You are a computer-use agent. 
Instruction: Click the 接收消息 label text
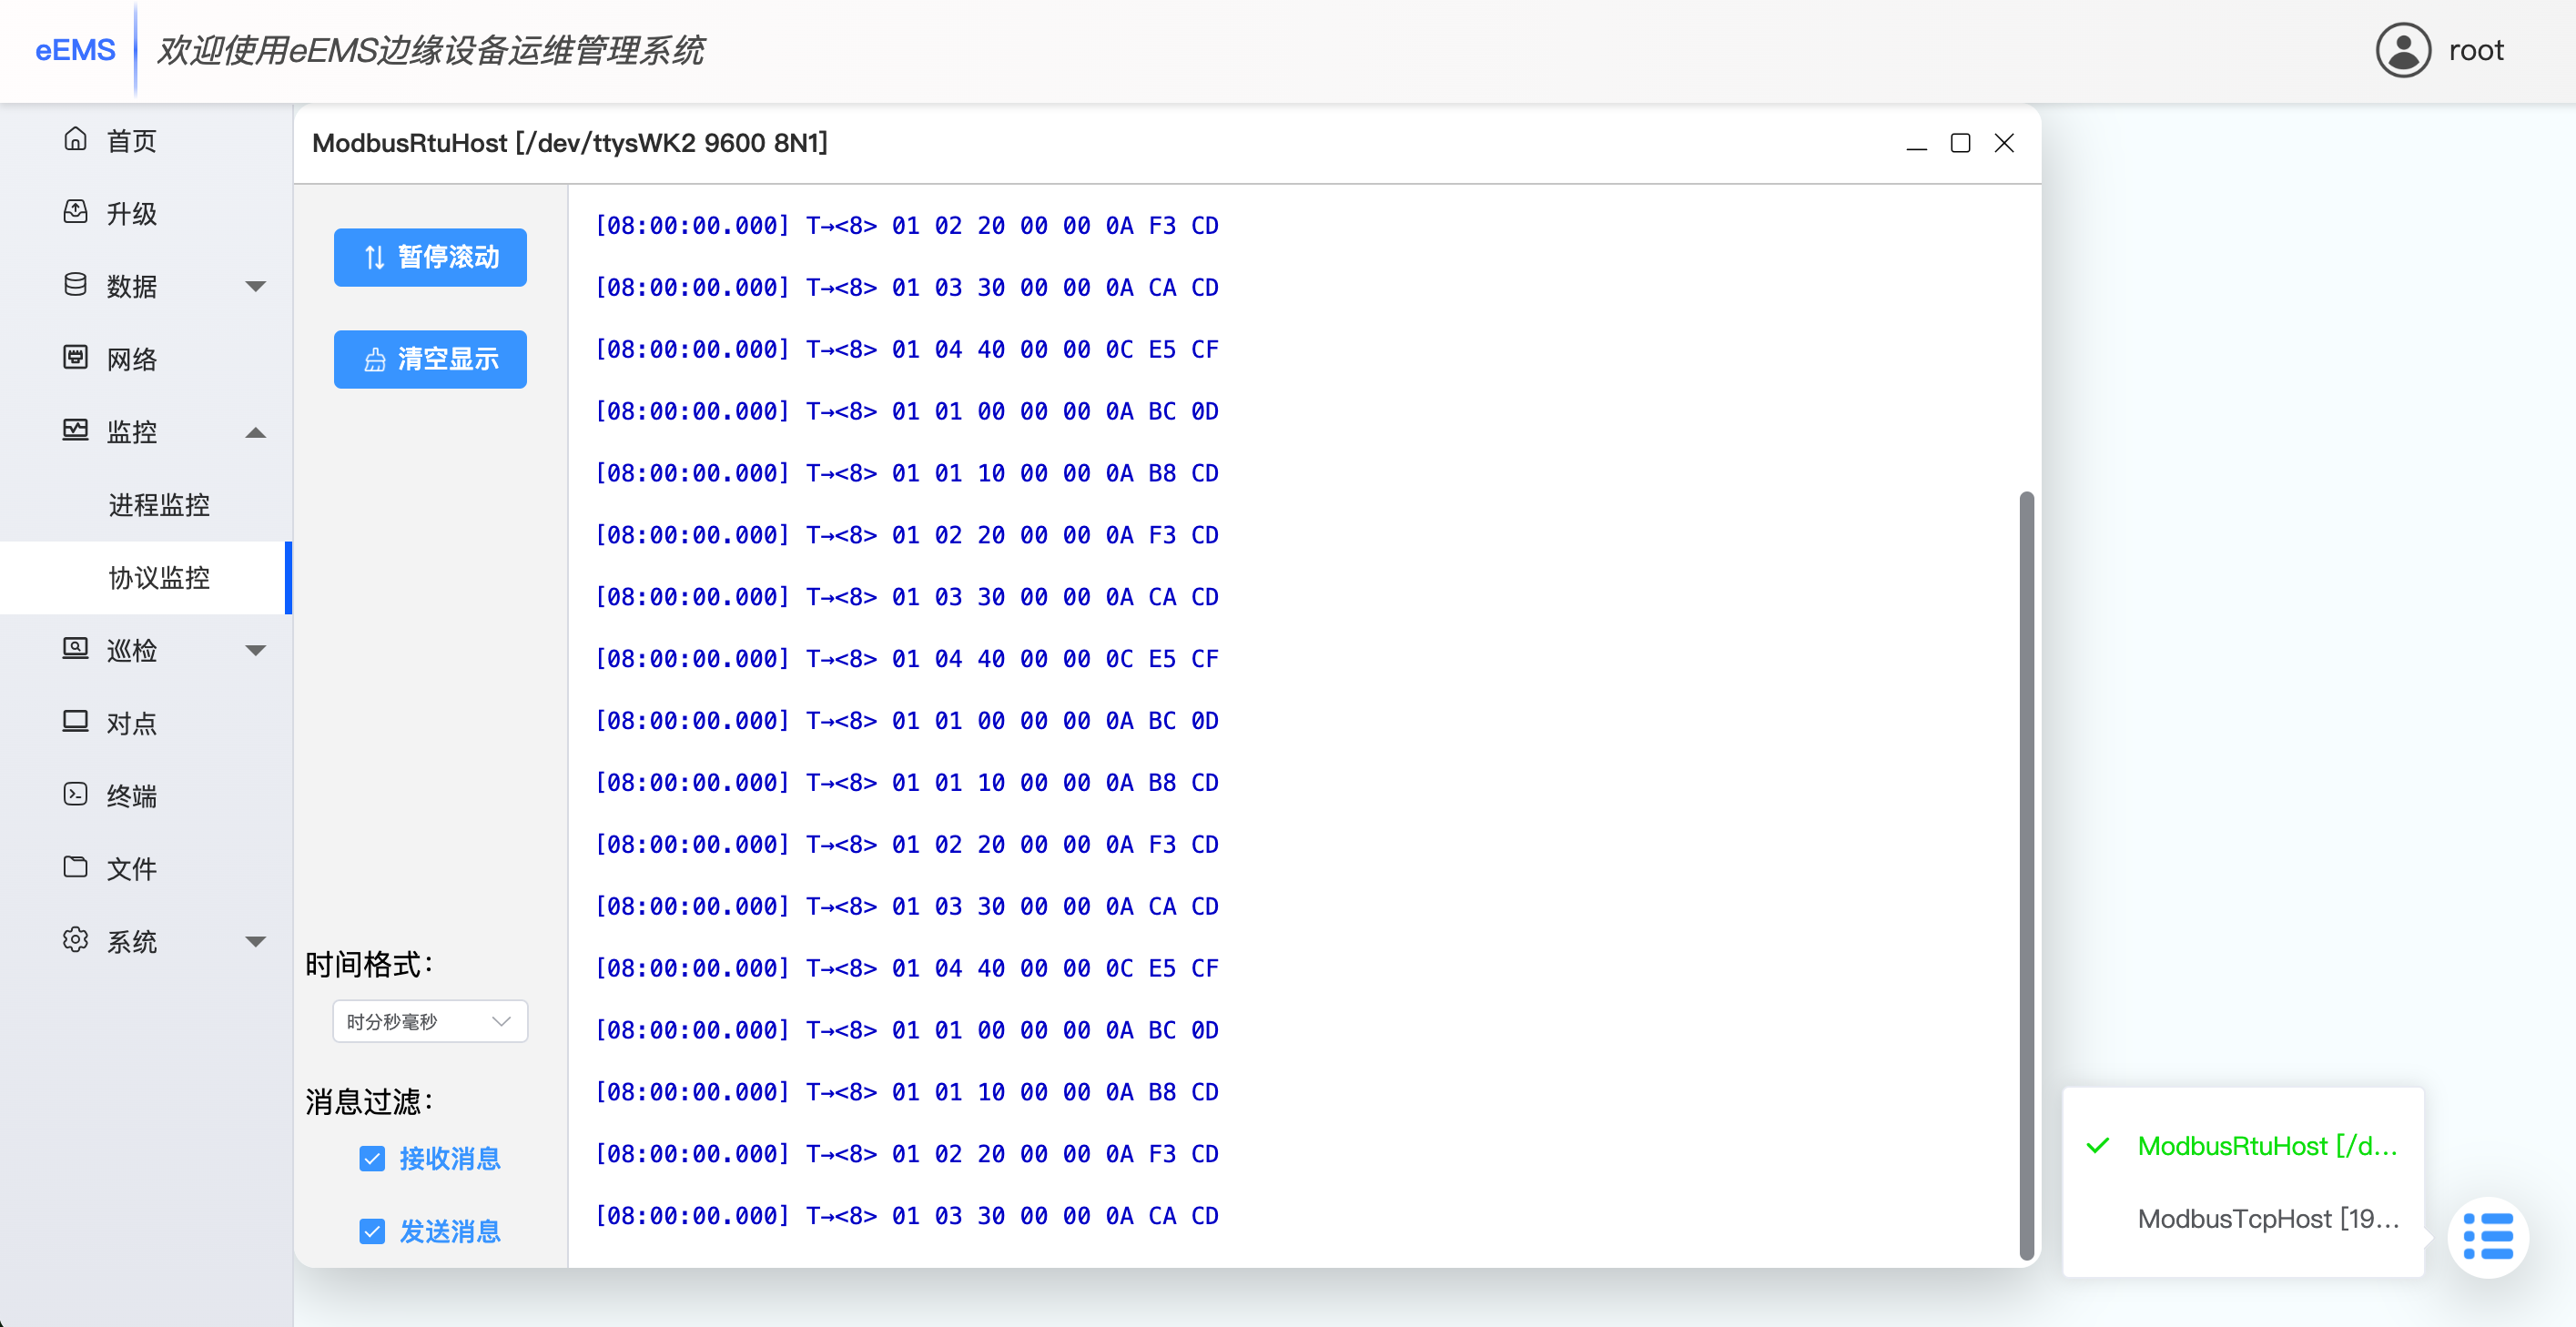click(449, 1159)
